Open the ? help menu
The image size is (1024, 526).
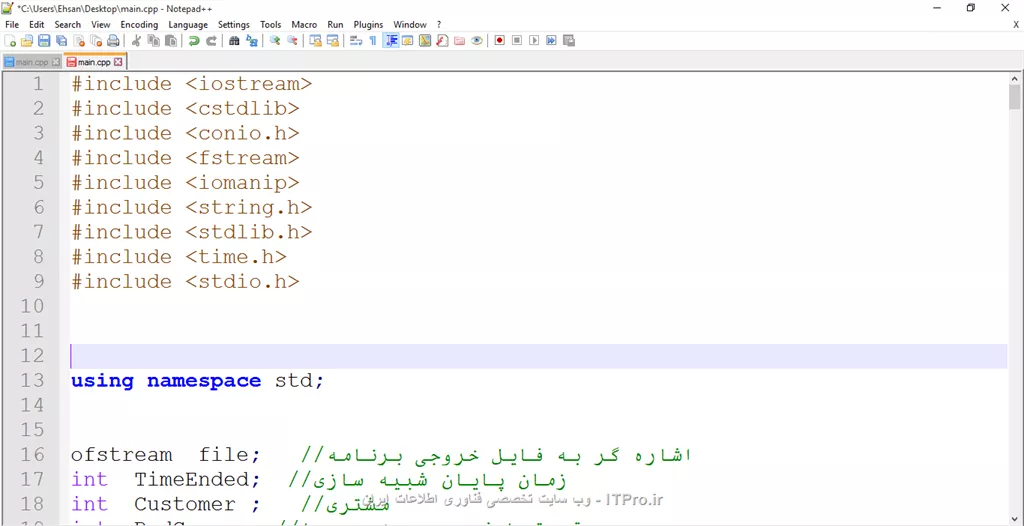coord(439,25)
